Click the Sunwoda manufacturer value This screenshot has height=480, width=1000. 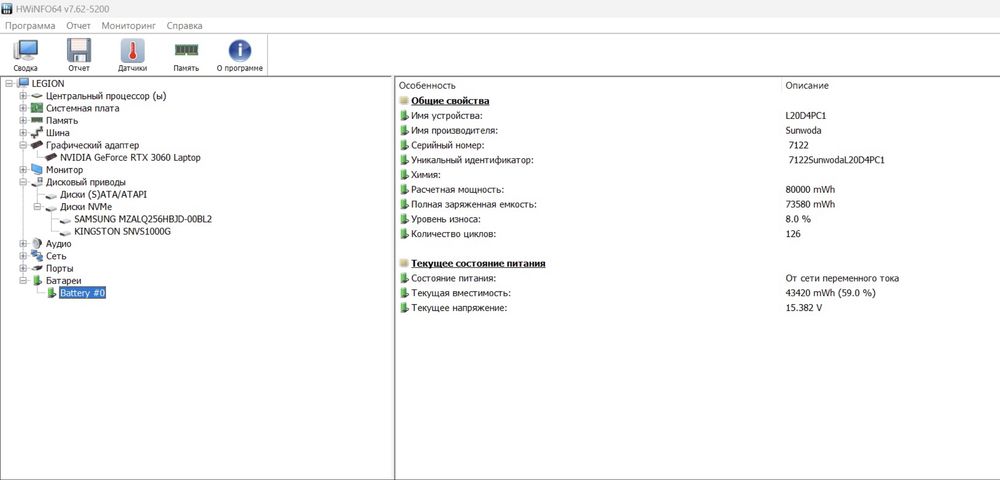804,131
